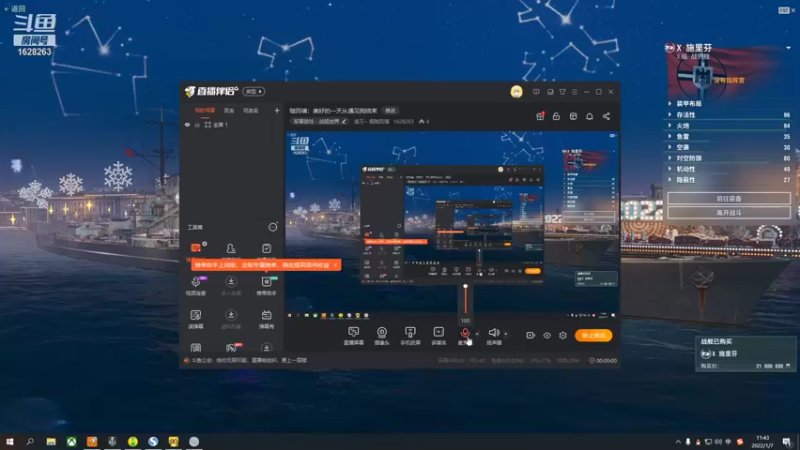
Task: Switch to the second scene tab
Action: click(x=229, y=110)
